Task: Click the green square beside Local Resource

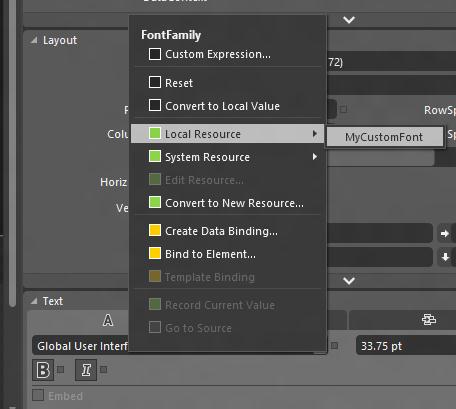Action: pos(155,133)
